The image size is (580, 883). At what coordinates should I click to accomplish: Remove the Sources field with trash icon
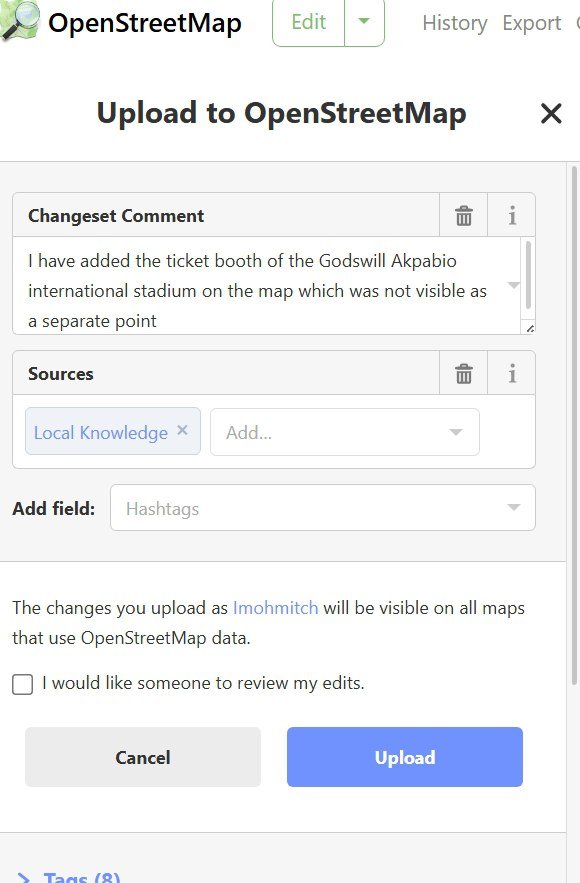(463, 373)
